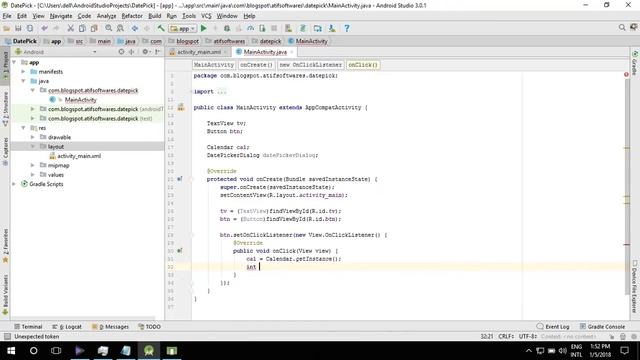Viewport: 640px width, 360px height.
Task: Expand Gradle Scripts node
Action: coord(14,184)
